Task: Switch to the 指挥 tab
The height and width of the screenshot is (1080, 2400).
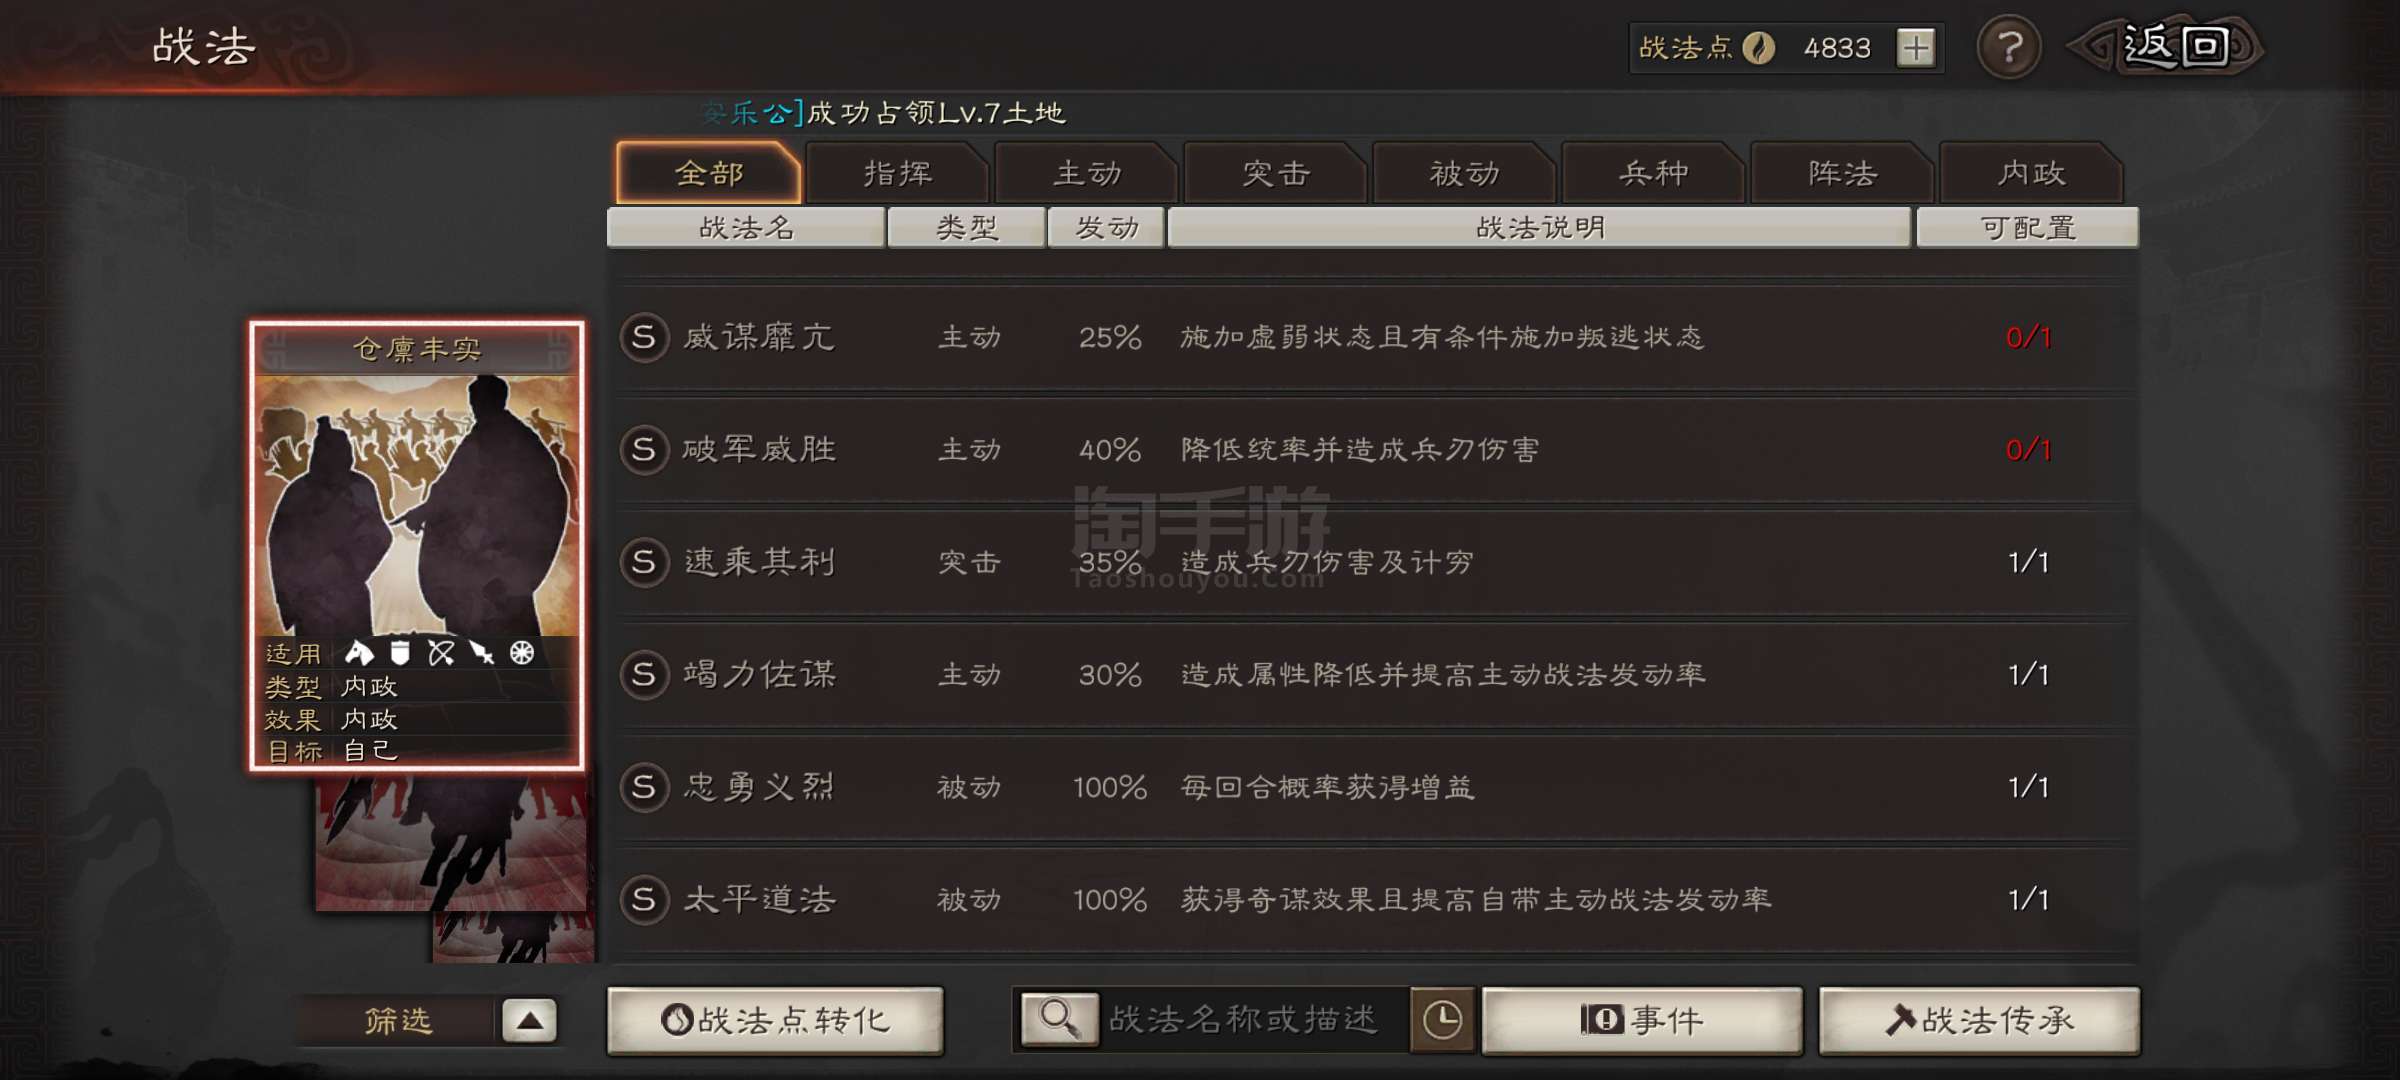Action: click(x=897, y=173)
